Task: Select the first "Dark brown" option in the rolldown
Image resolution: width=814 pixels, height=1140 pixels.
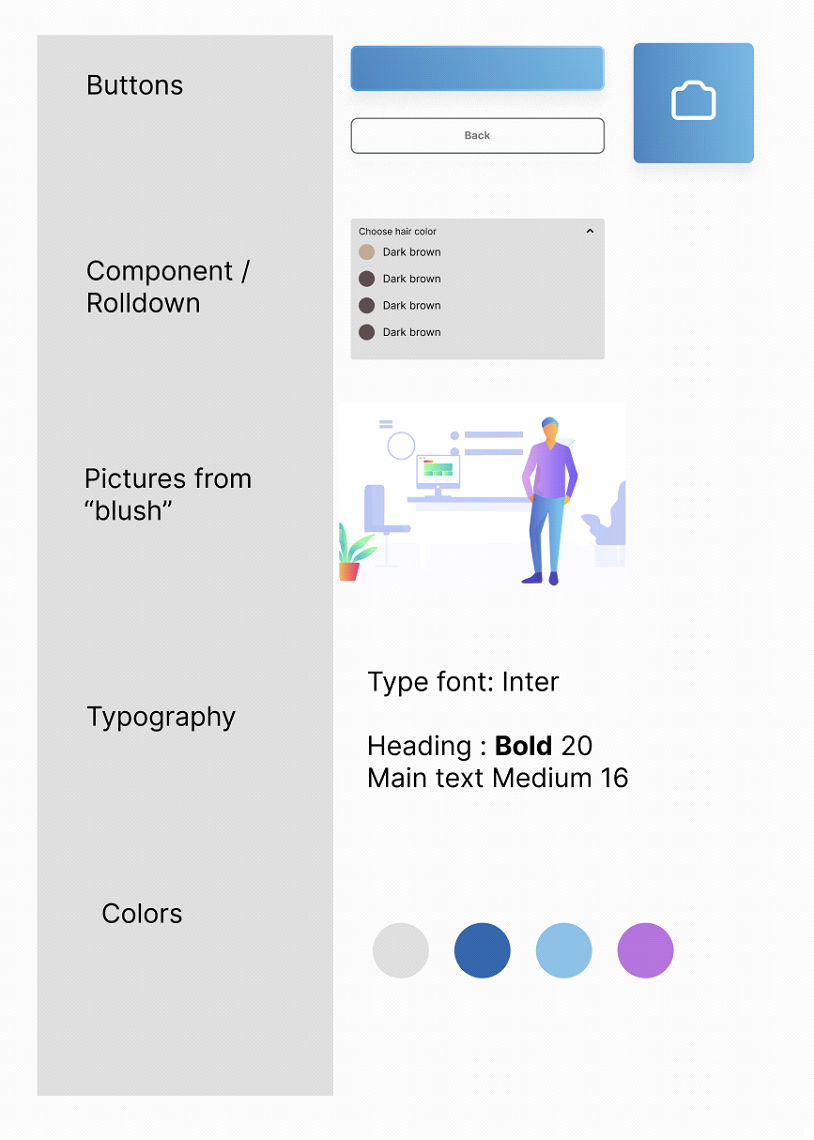Action: pos(411,252)
